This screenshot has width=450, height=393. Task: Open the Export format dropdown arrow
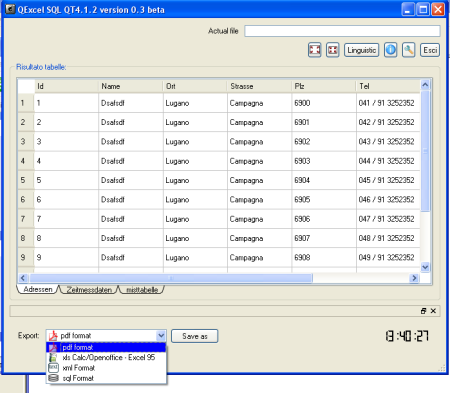161,336
